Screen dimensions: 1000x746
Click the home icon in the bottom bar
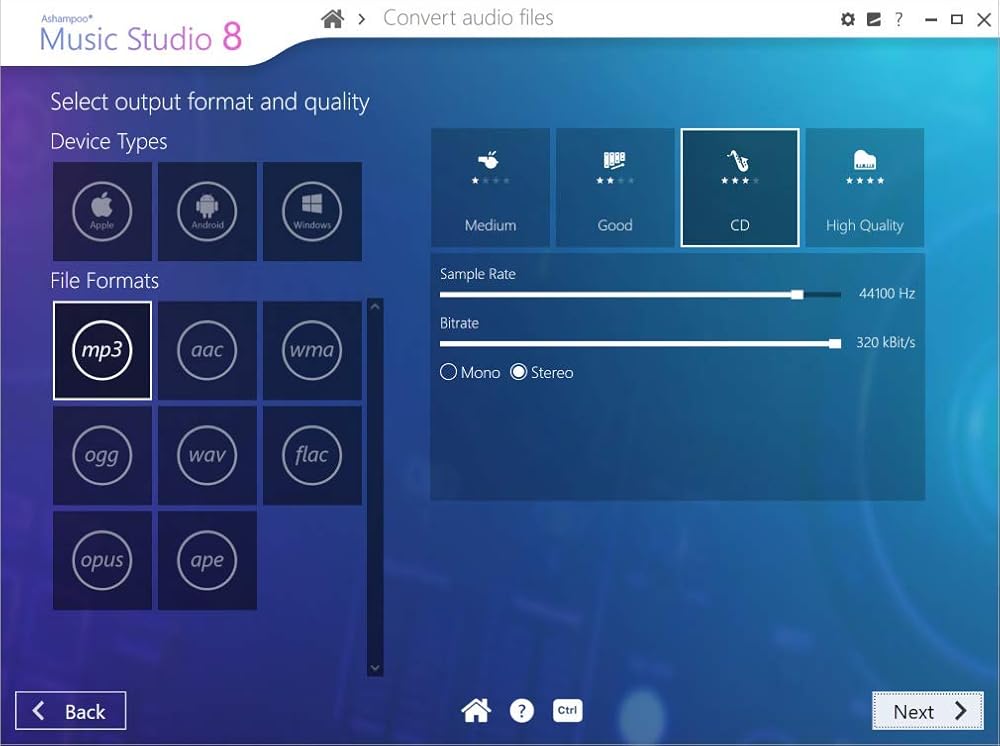coord(476,711)
